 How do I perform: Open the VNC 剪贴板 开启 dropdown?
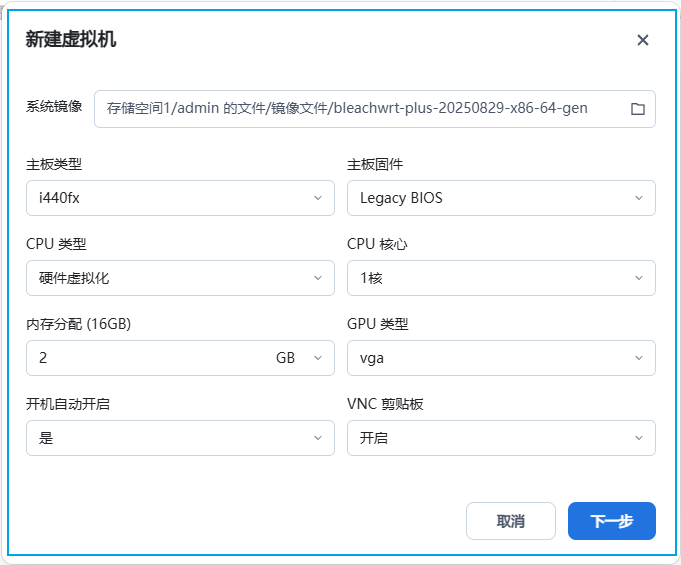click(x=501, y=438)
